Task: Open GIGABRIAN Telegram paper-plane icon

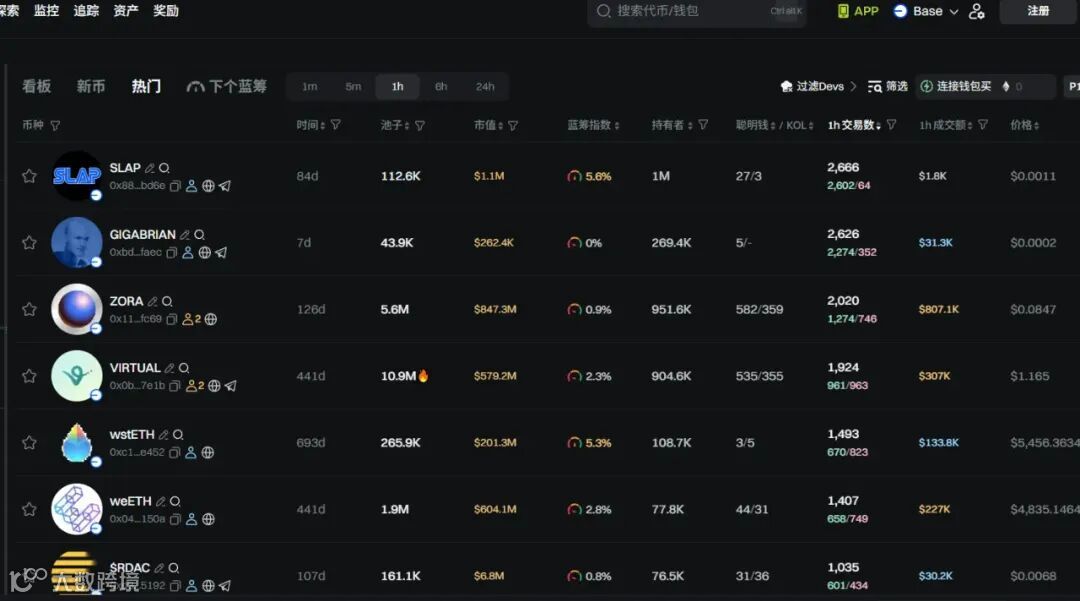Action: tap(221, 253)
